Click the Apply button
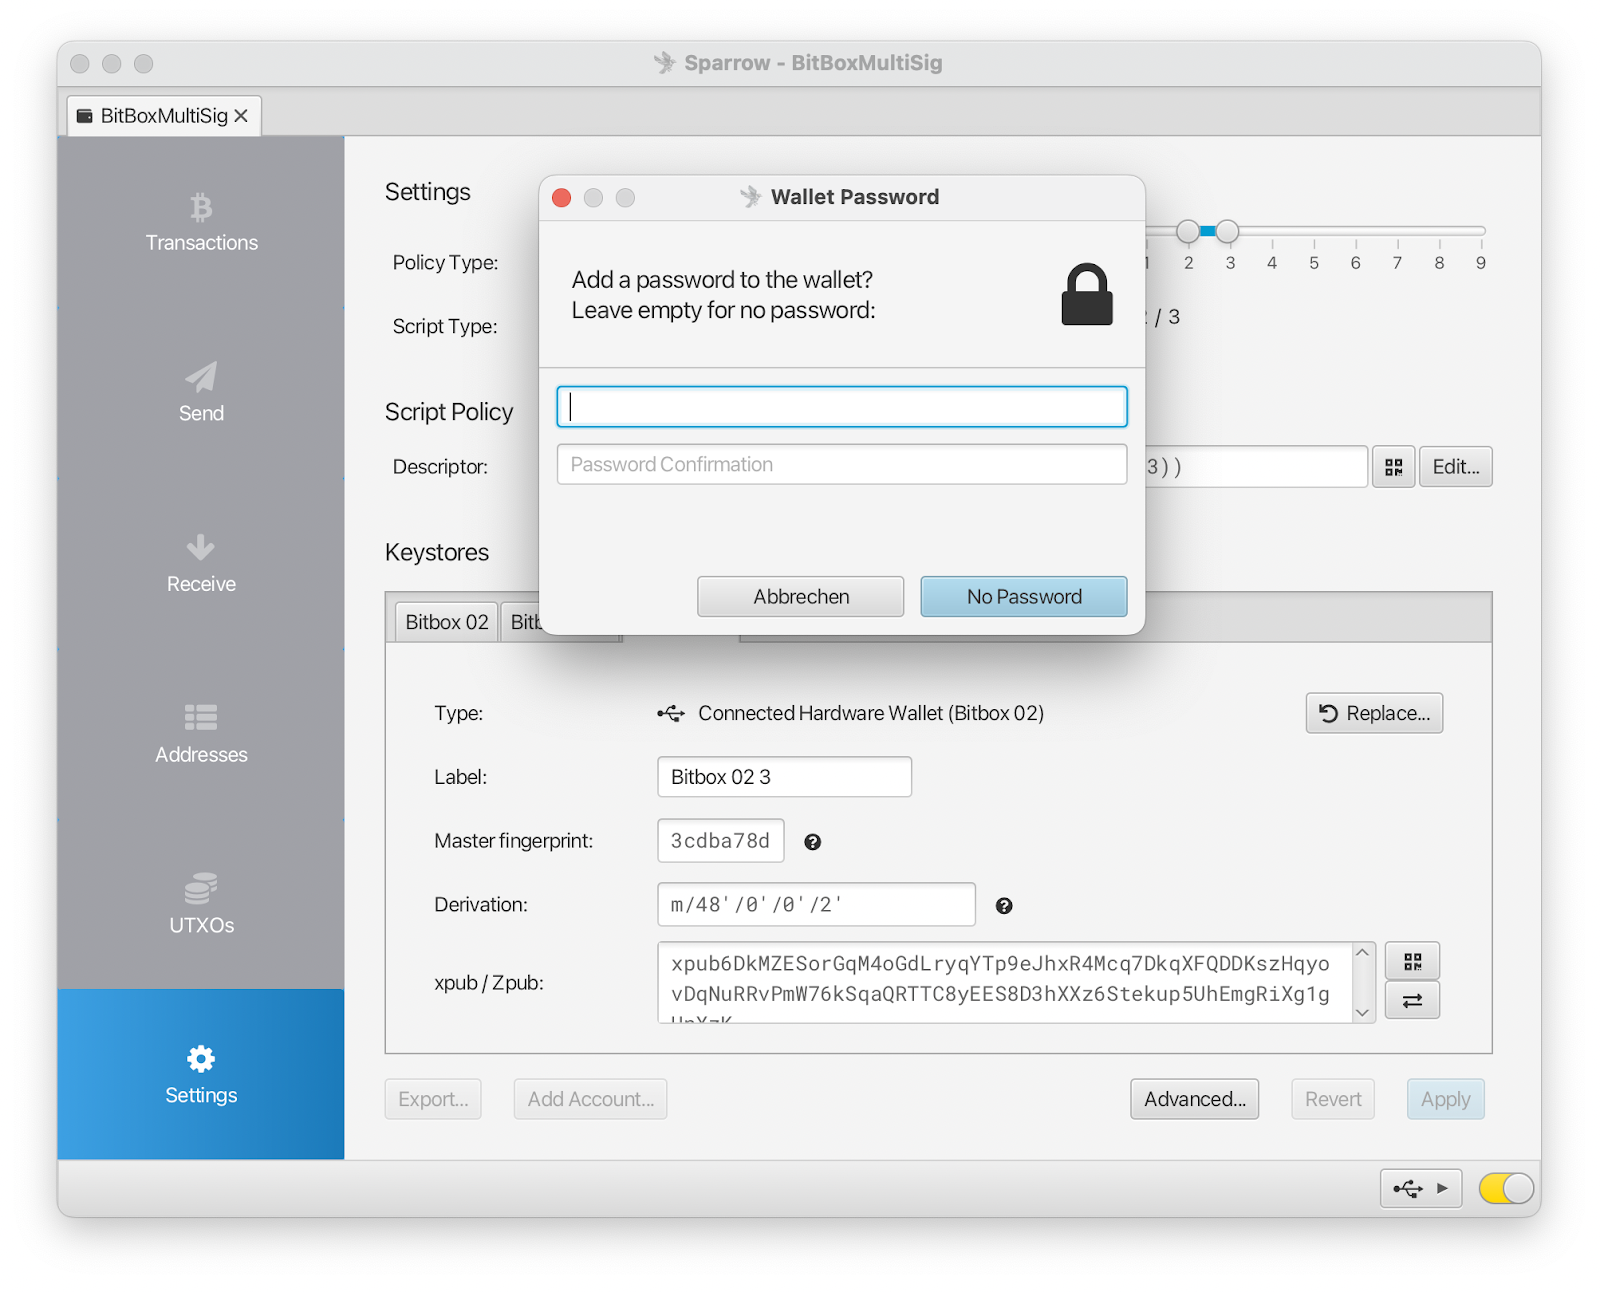Image resolution: width=1600 pixels, height=1292 pixels. (1445, 1099)
